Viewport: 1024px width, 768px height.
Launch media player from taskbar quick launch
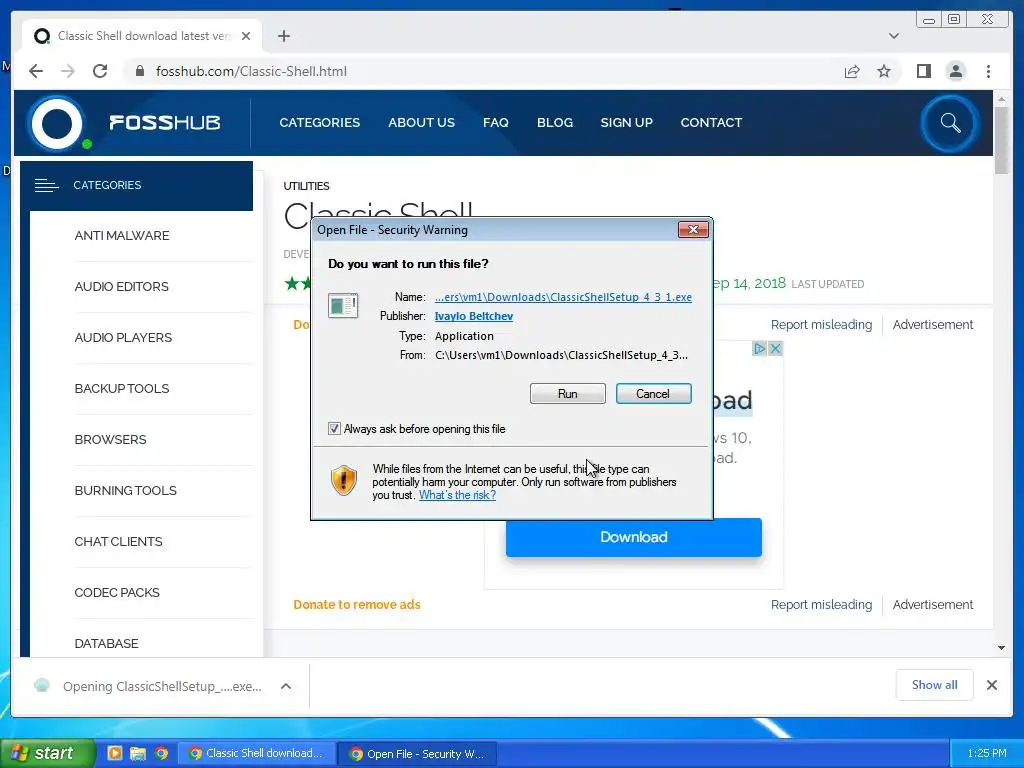coord(114,754)
